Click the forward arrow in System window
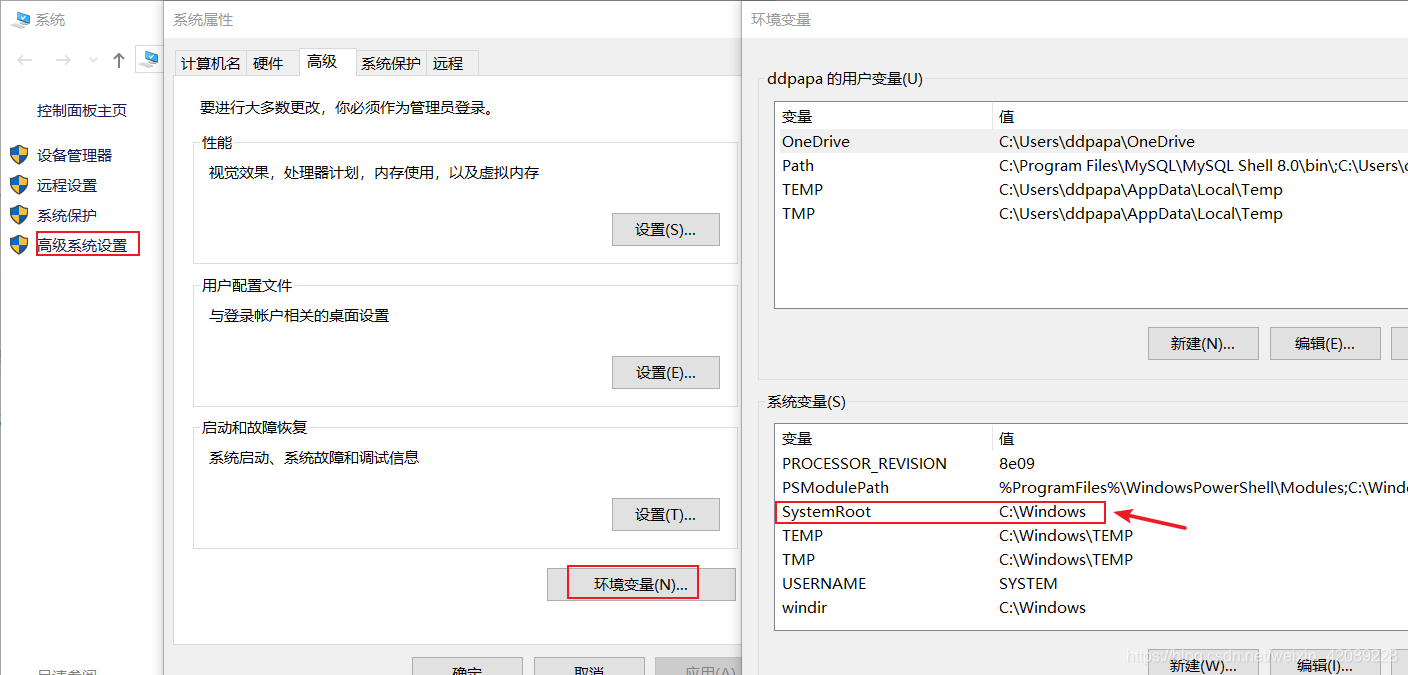The width and height of the screenshot is (1408, 675). [x=63, y=60]
